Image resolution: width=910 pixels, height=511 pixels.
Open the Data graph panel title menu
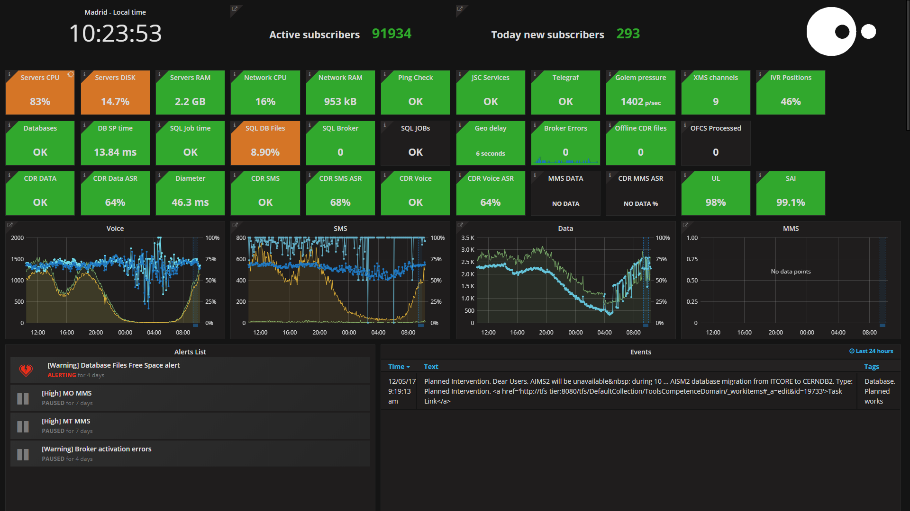(566, 229)
